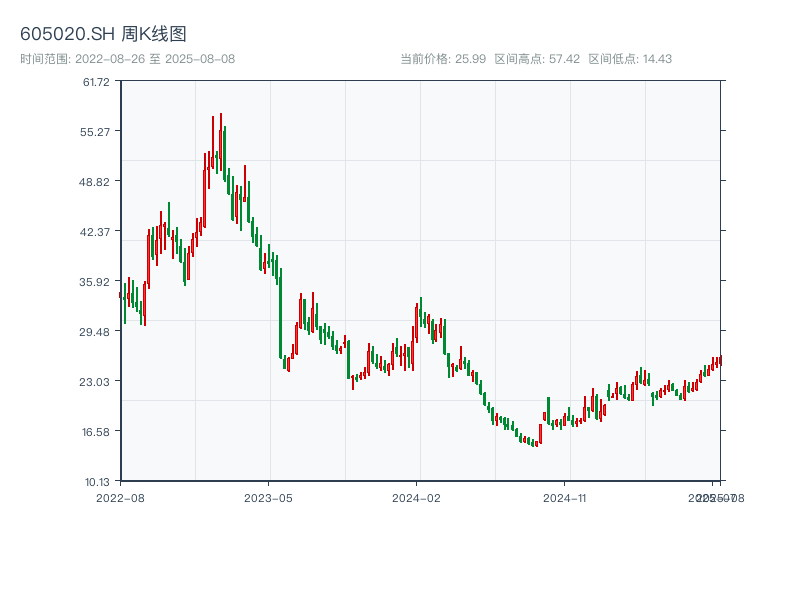Screen dimensions: 800x600
Task: Click the y-axis label 48.82
Action: tap(94, 182)
